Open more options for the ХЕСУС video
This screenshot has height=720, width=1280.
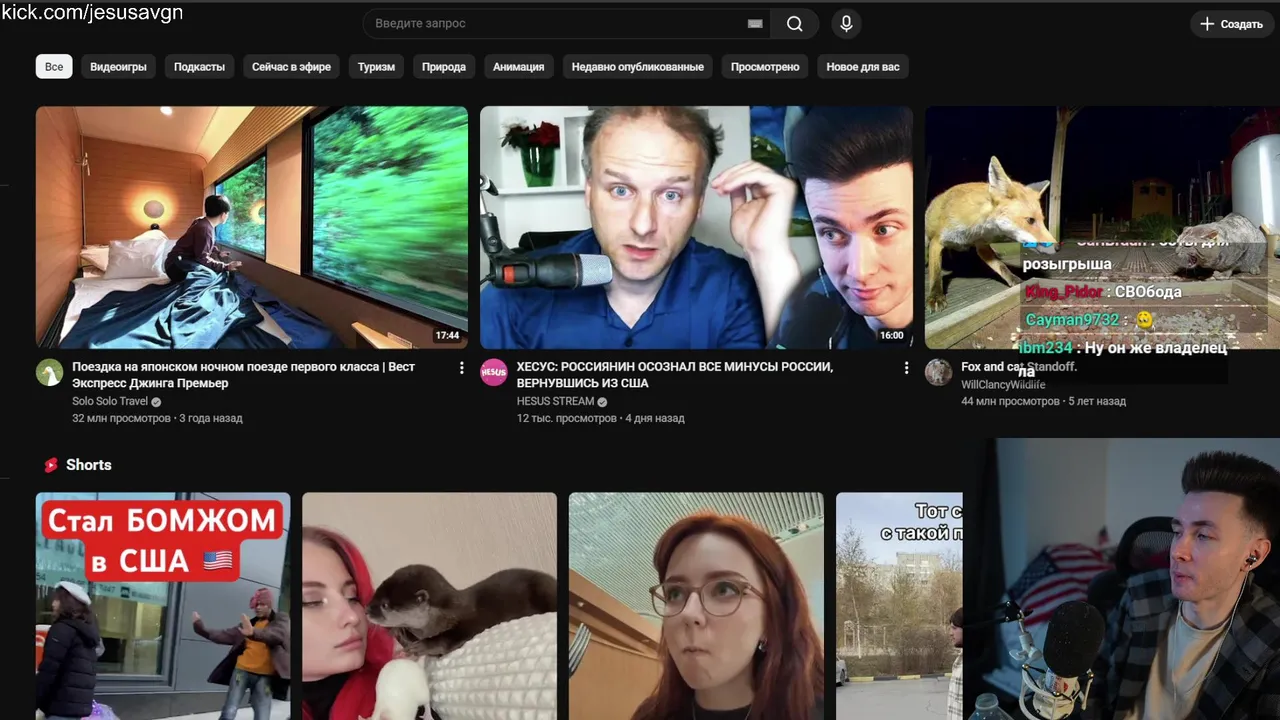(x=906, y=368)
